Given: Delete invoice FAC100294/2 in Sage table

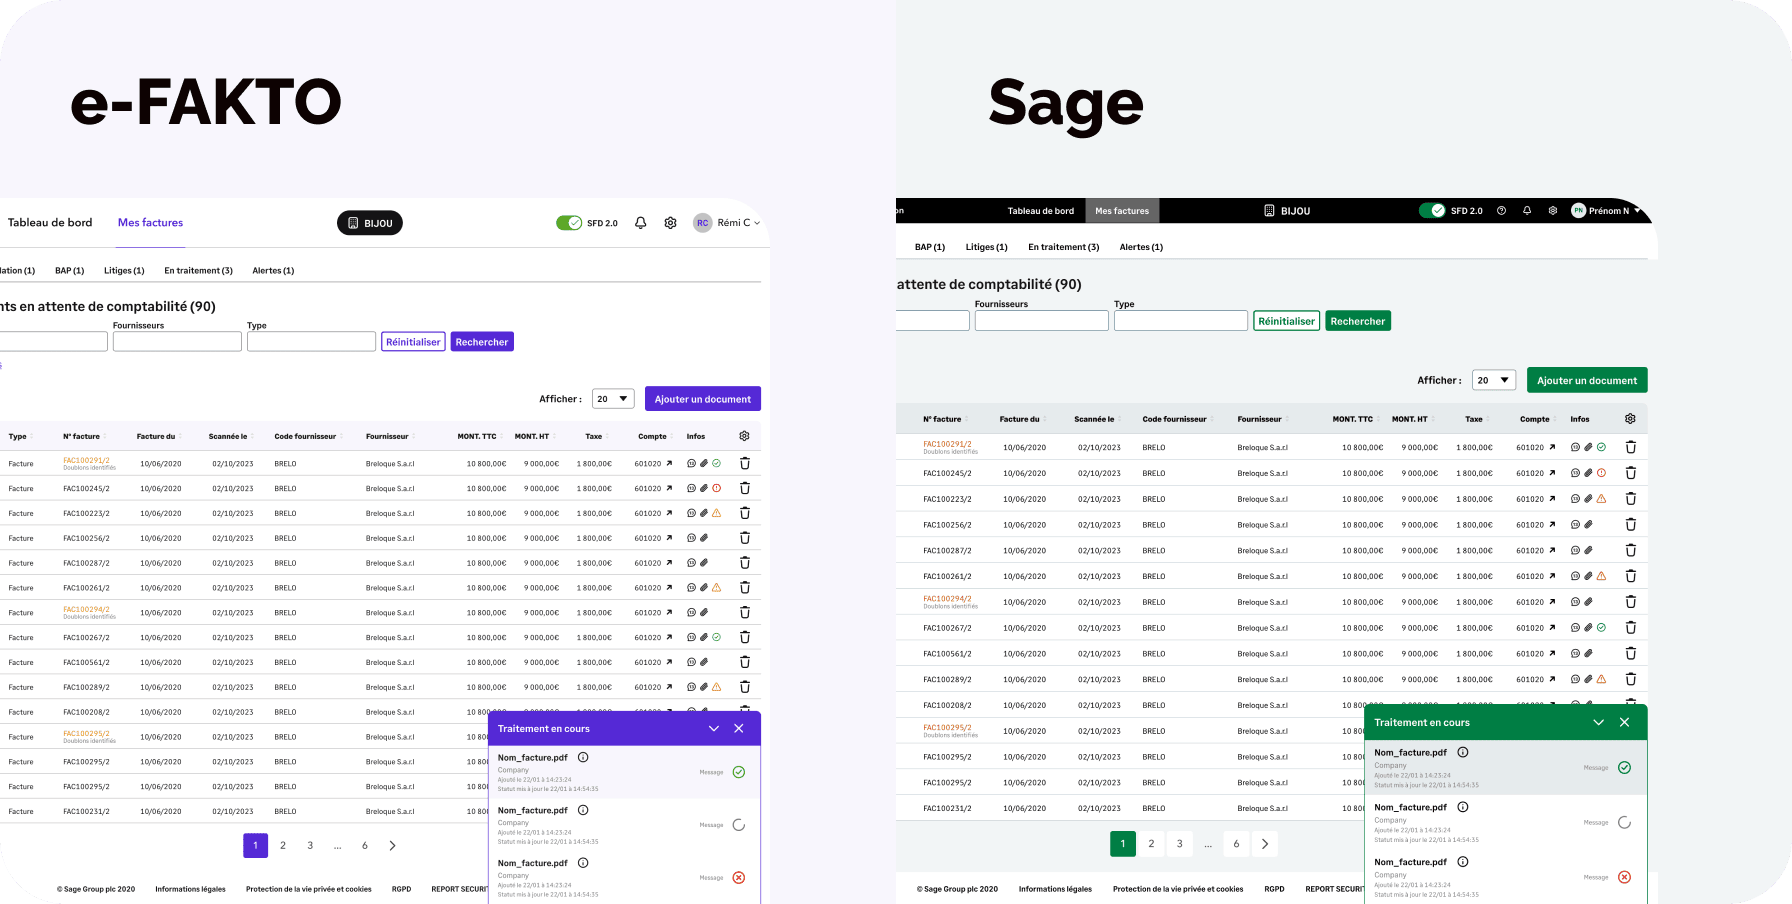Looking at the screenshot, I should (1631, 602).
